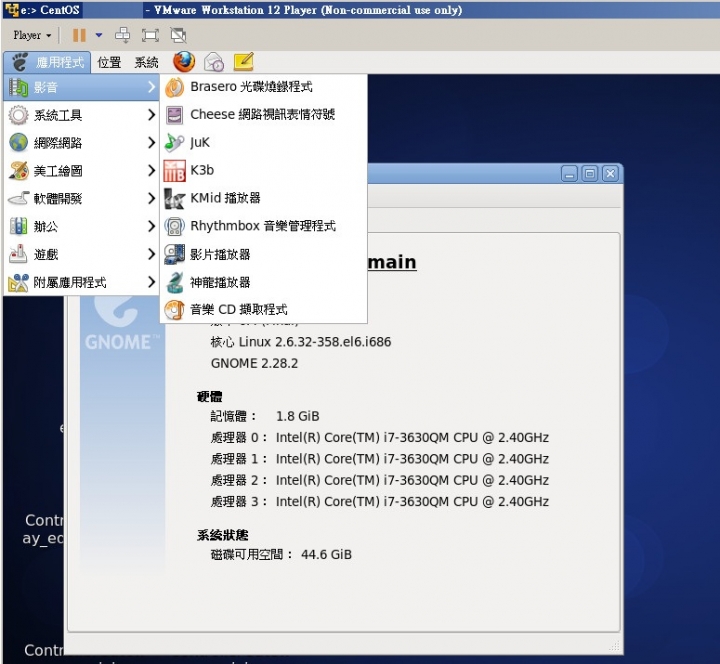This screenshot has height=664, width=720.
Task: Expand the arrow next to 遊戲
Action: pos(151,254)
